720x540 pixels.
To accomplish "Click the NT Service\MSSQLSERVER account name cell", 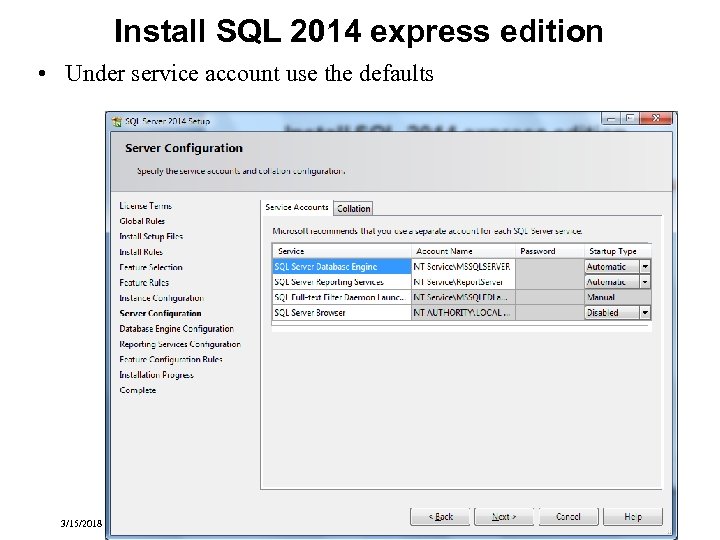I will pyautogui.click(x=463, y=267).
